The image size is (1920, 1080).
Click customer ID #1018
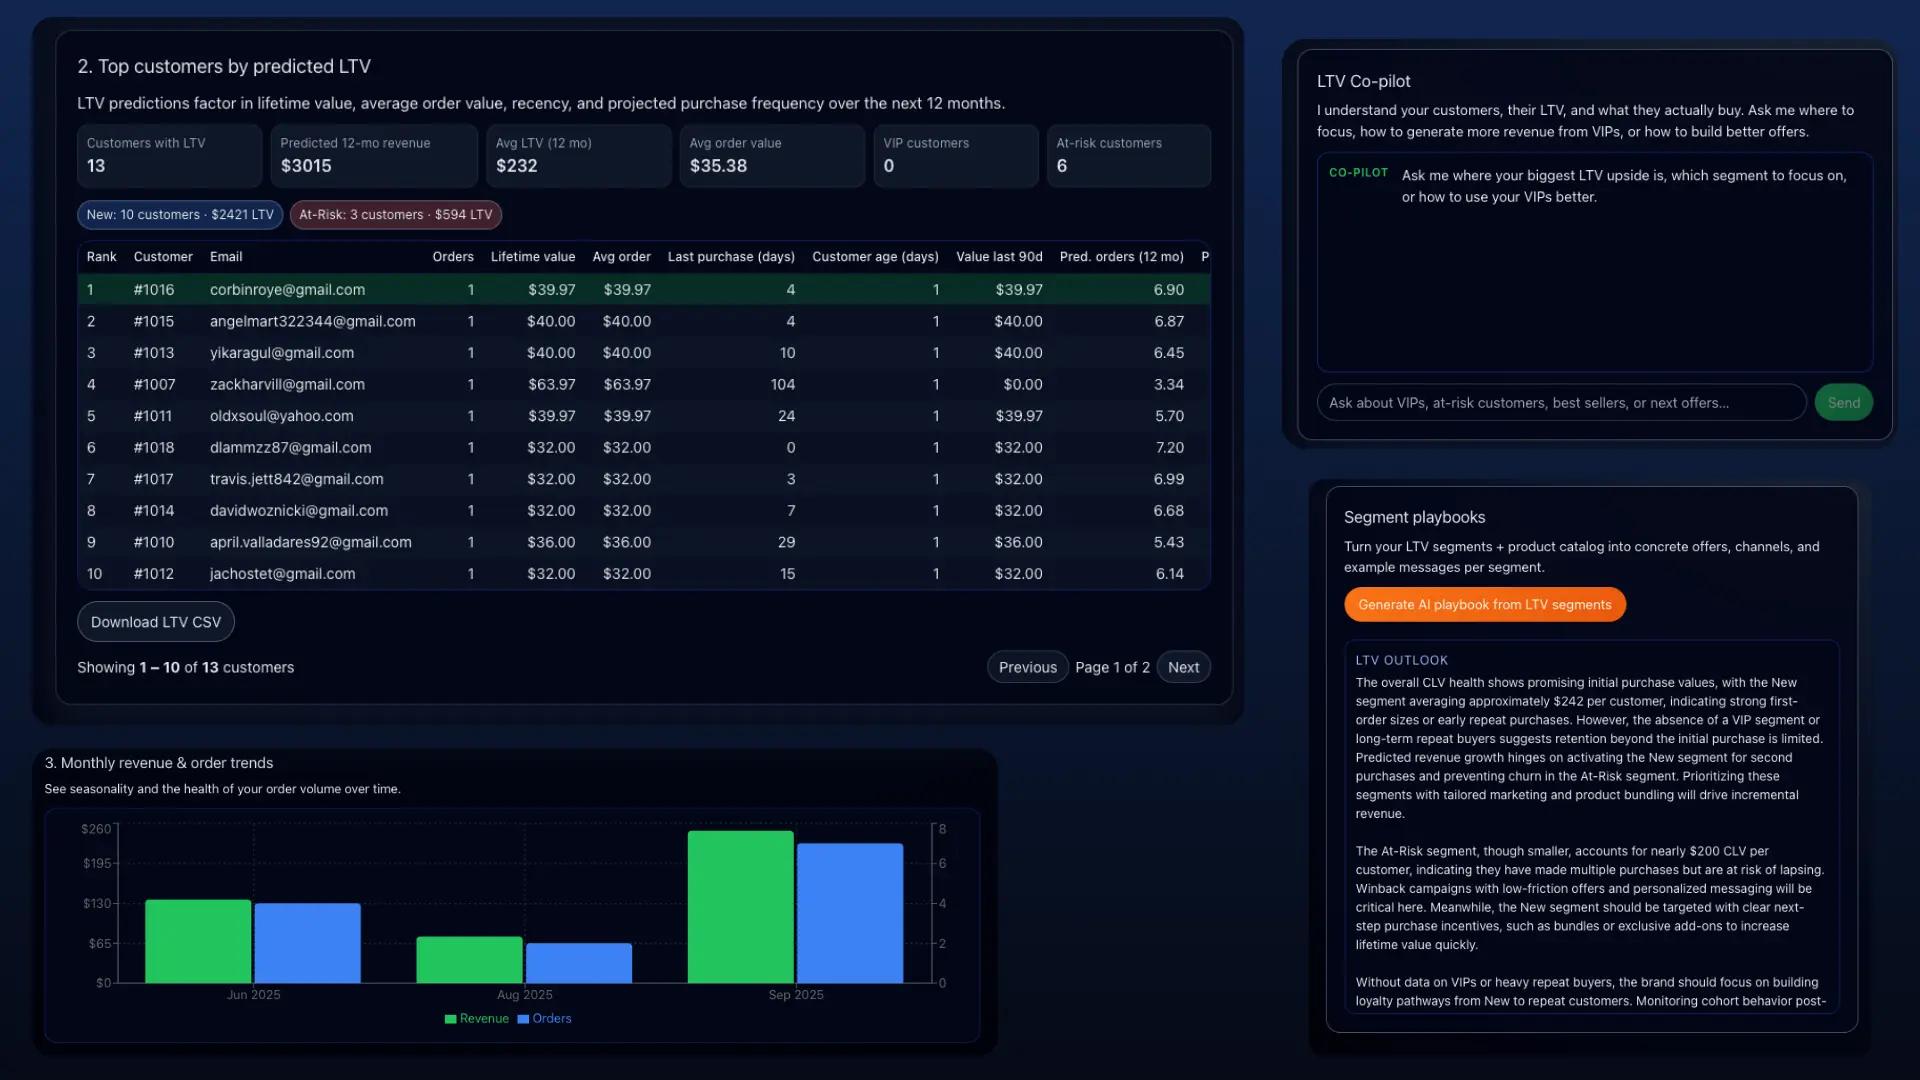point(154,448)
